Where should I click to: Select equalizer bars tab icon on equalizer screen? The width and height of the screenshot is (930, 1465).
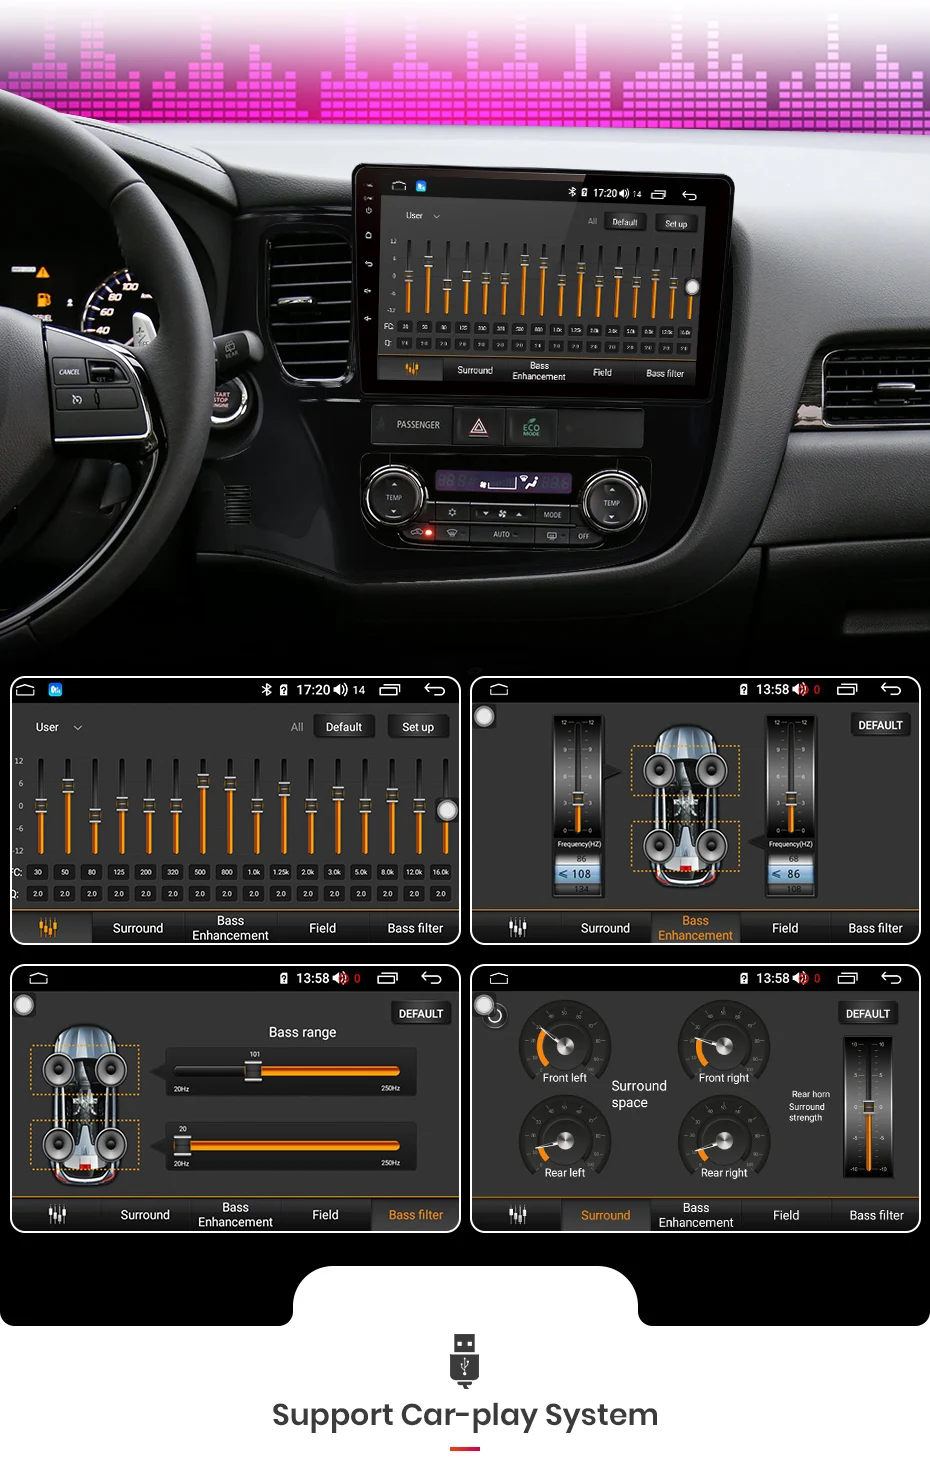pos(48,928)
